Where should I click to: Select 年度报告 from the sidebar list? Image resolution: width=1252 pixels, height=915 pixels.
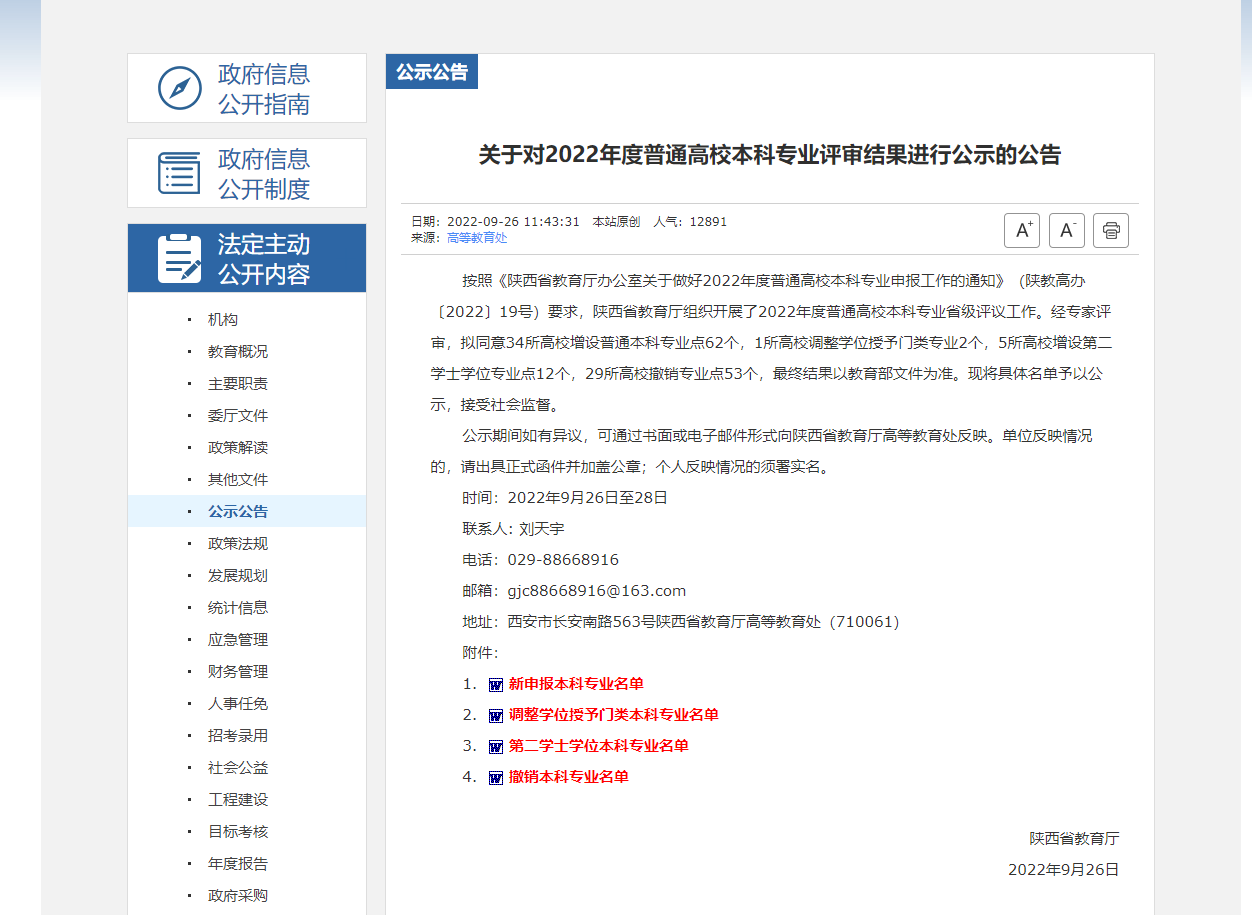coord(238,864)
